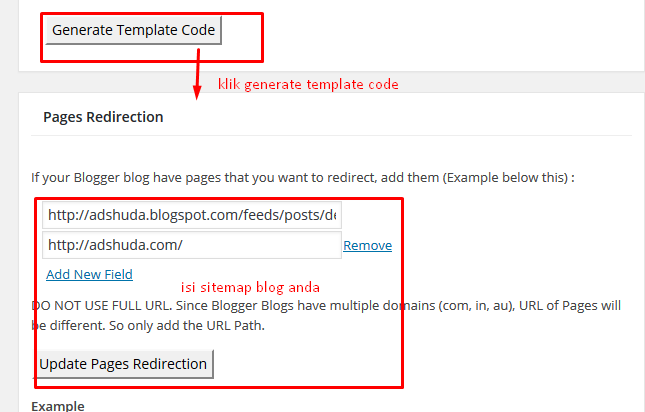Select the Pages Redirection heading
Screen dimensions: 645x412
point(103,117)
